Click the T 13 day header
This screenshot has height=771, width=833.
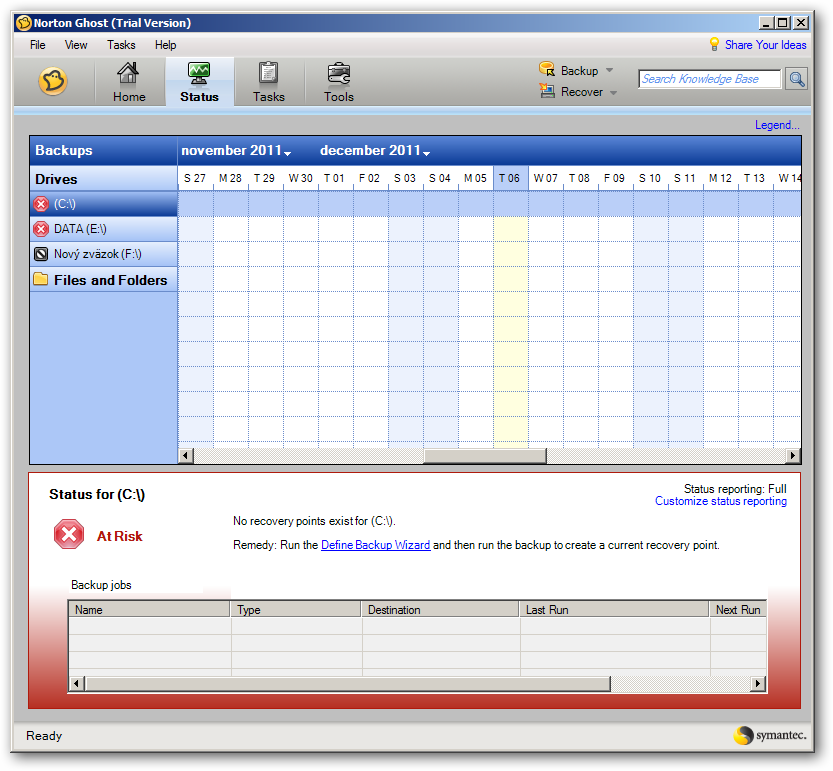tap(755, 179)
